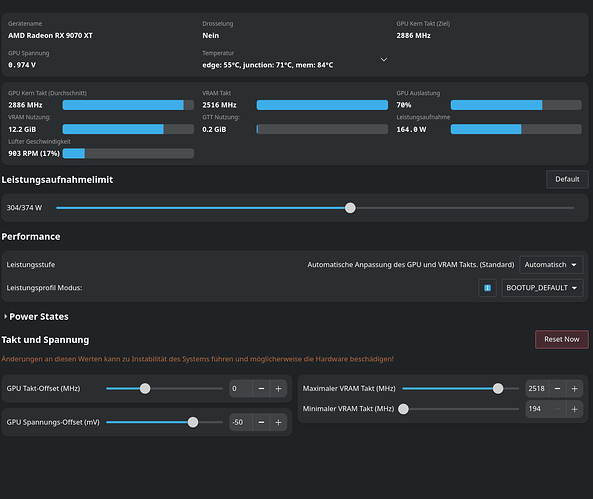
Task: Decrease Maximaler VRAM Takt with minus button
Action: [x=557, y=389]
